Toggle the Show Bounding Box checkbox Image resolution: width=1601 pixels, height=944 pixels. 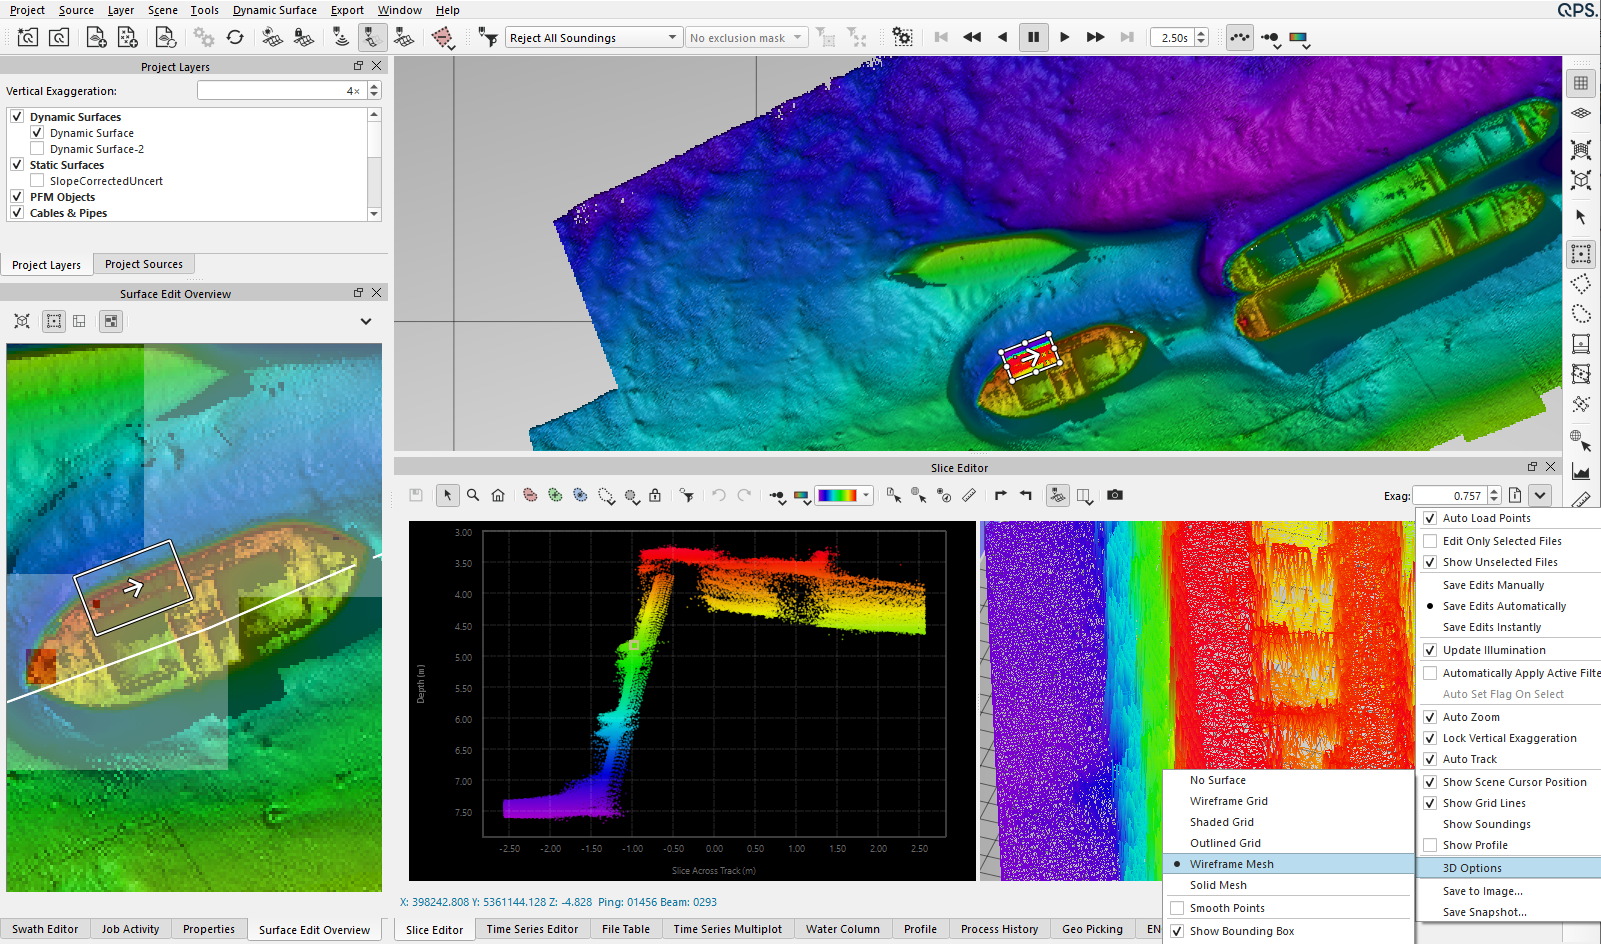click(x=1177, y=931)
